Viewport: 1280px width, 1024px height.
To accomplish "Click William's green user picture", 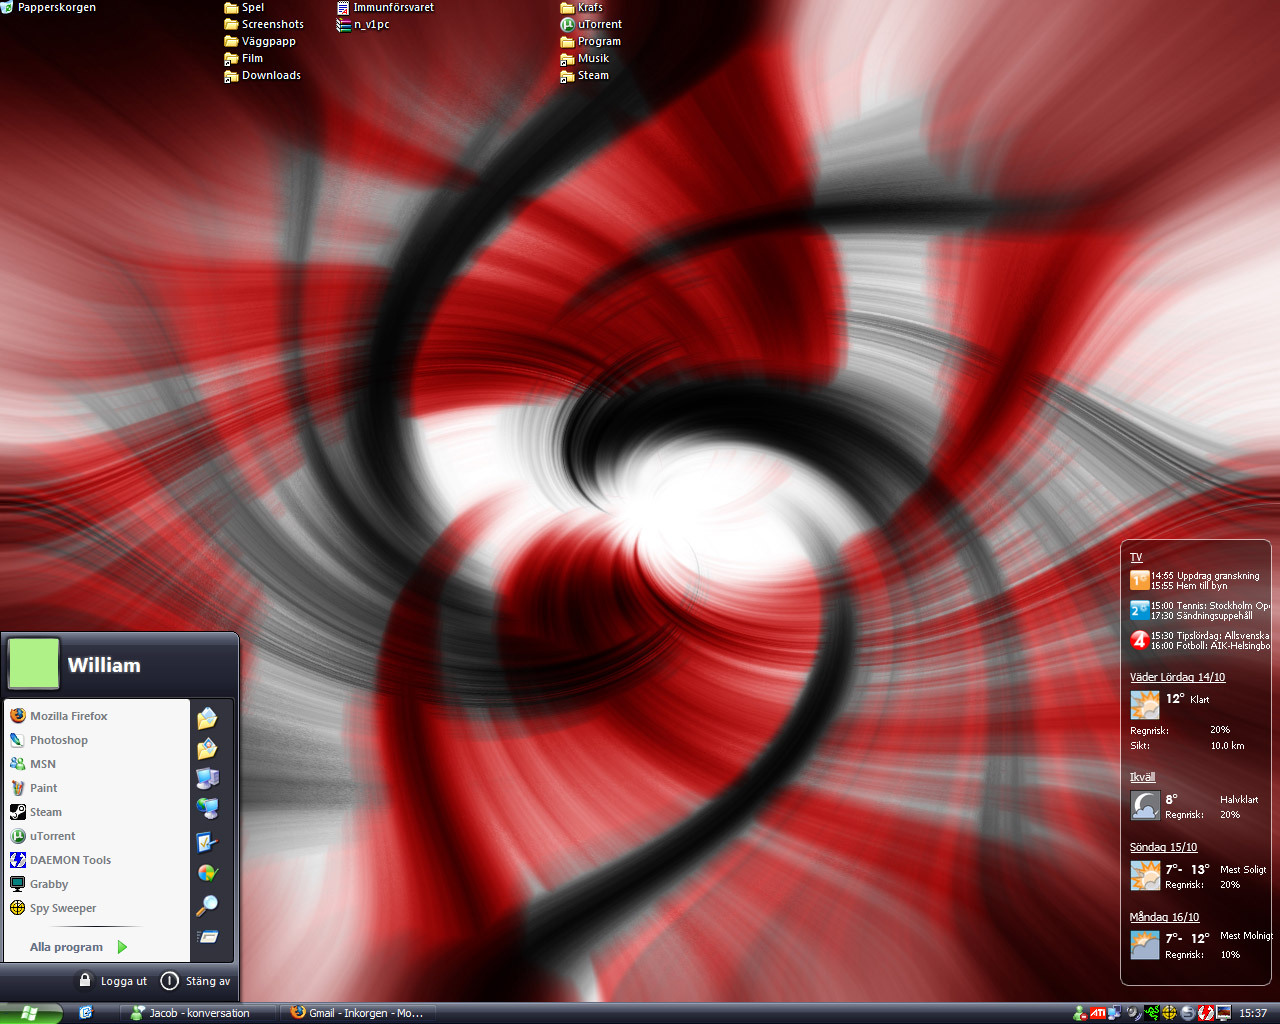I will [33, 664].
